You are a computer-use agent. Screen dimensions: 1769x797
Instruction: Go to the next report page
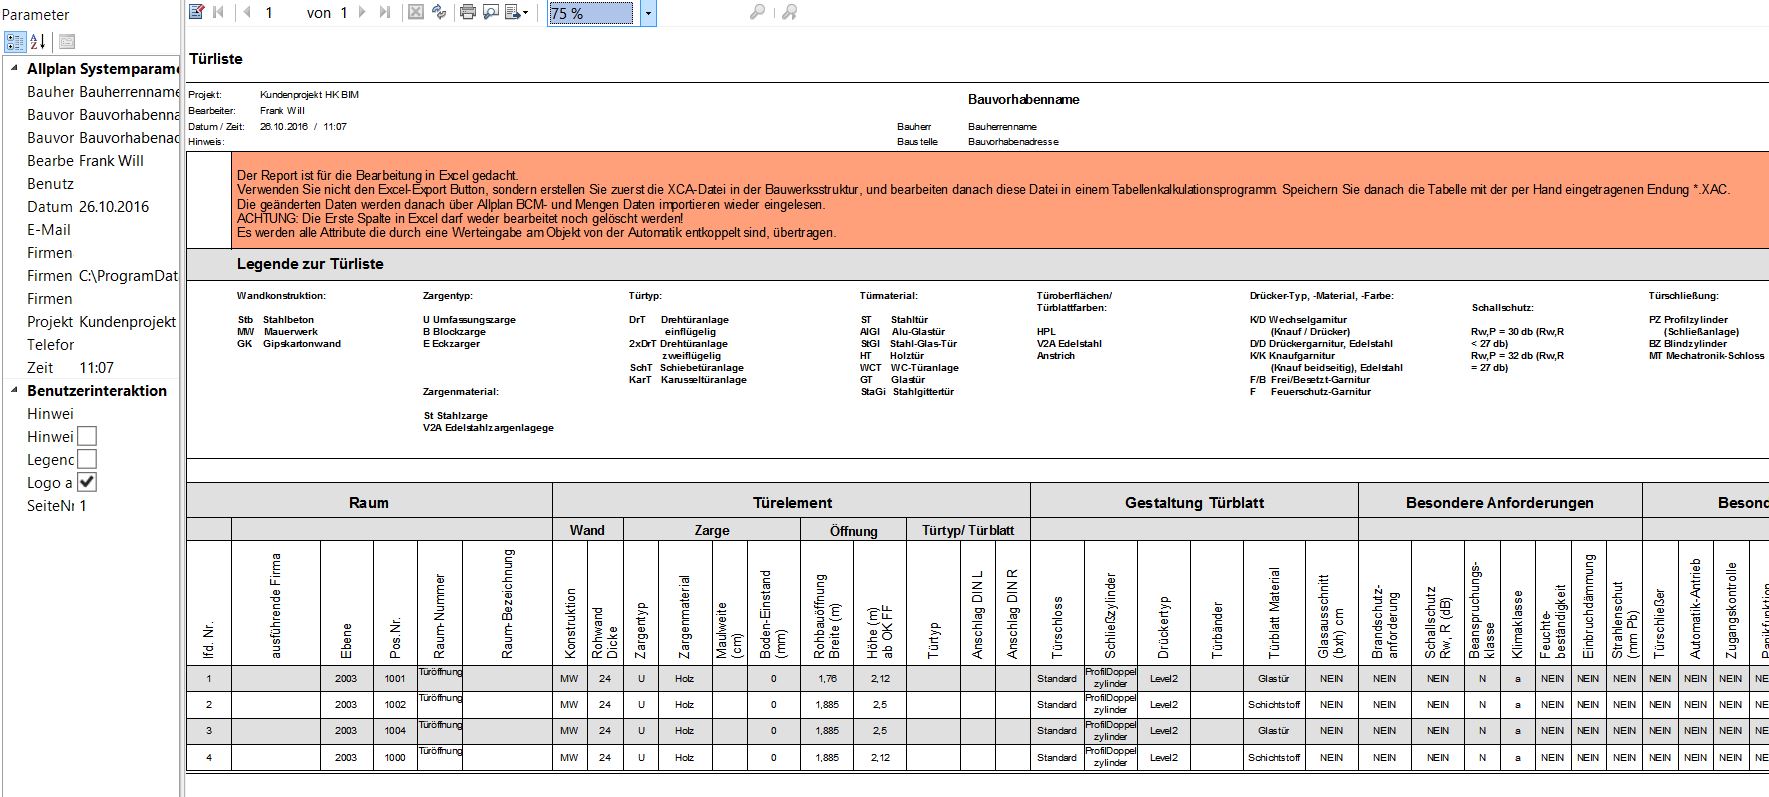pyautogui.click(x=362, y=12)
